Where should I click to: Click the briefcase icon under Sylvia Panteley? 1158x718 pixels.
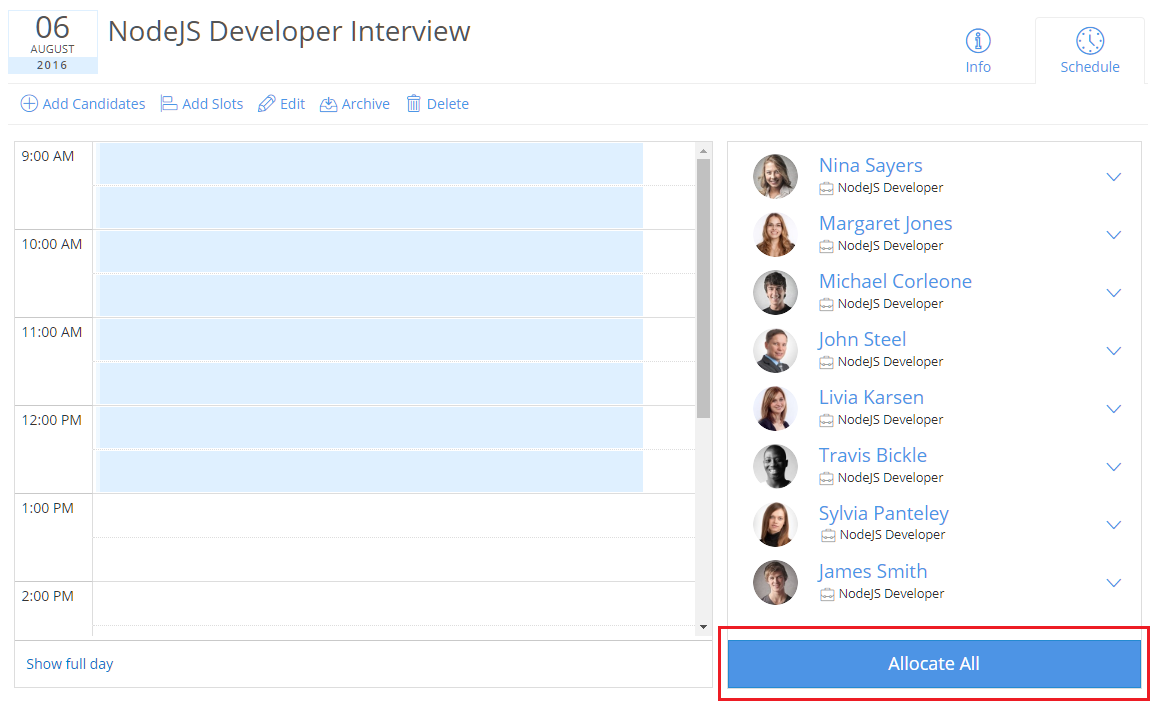tap(828, 536)
